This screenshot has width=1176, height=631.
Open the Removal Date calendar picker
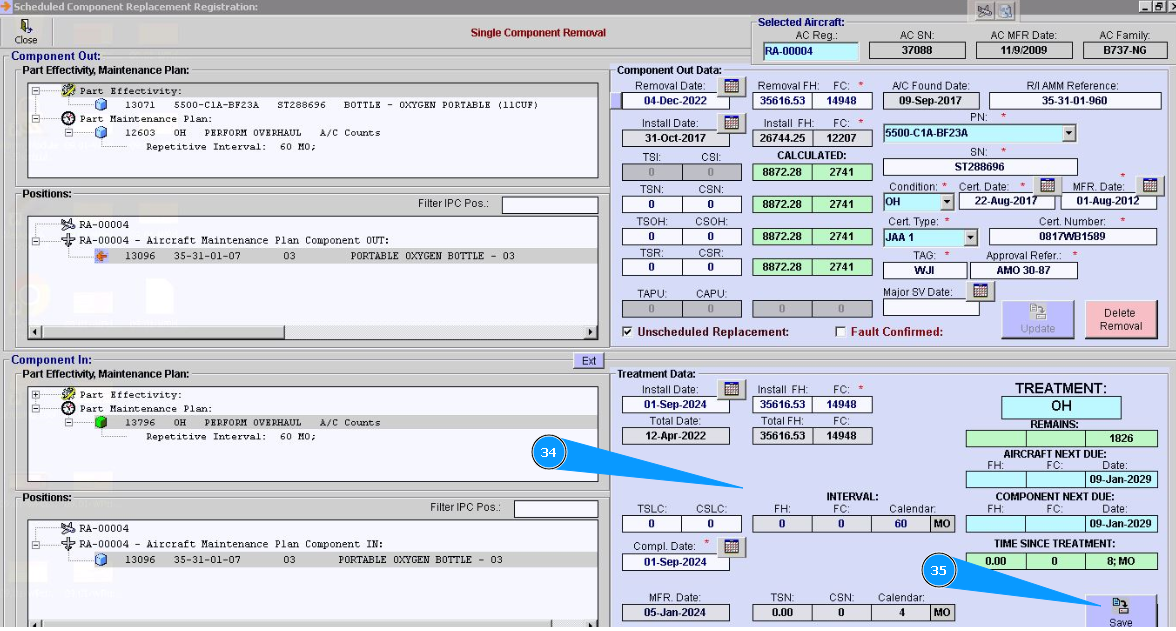[x=732, y=86]
